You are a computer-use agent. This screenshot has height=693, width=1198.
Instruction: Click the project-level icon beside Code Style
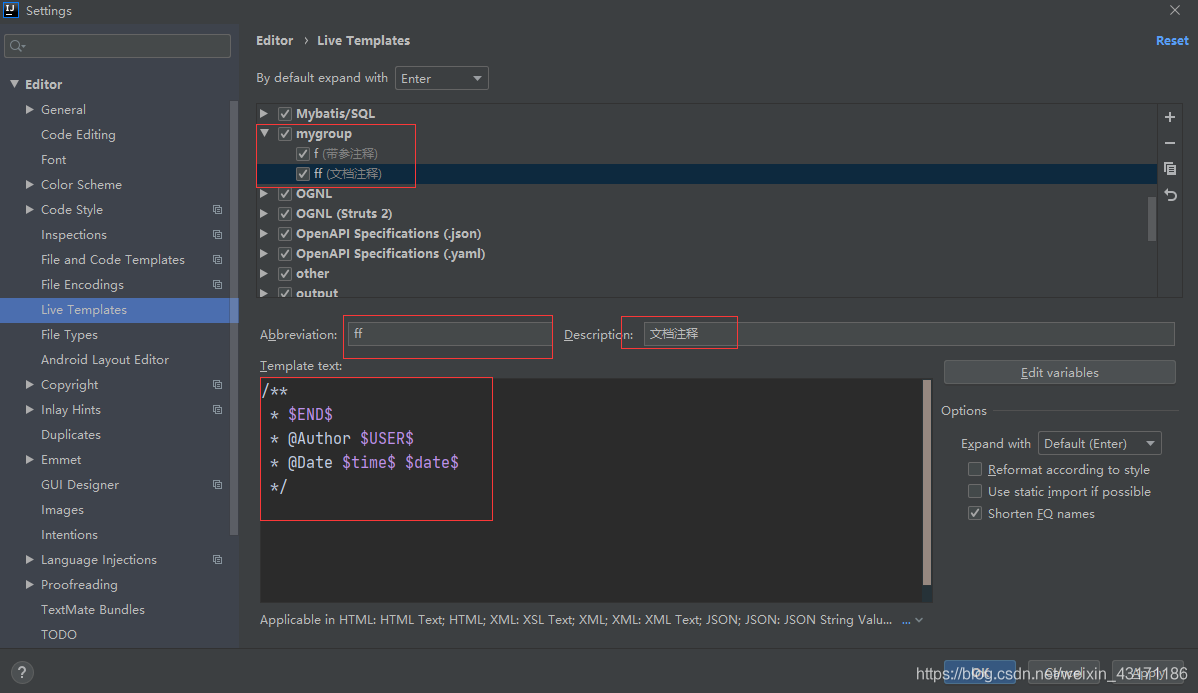pyautogui.click(x=218, y=209)
